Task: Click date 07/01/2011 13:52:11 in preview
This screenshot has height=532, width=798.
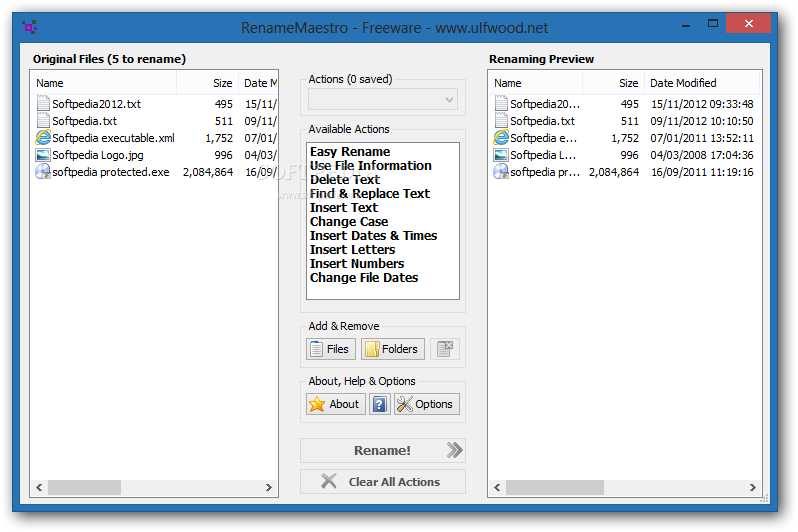Action: [x=702, y=138]
